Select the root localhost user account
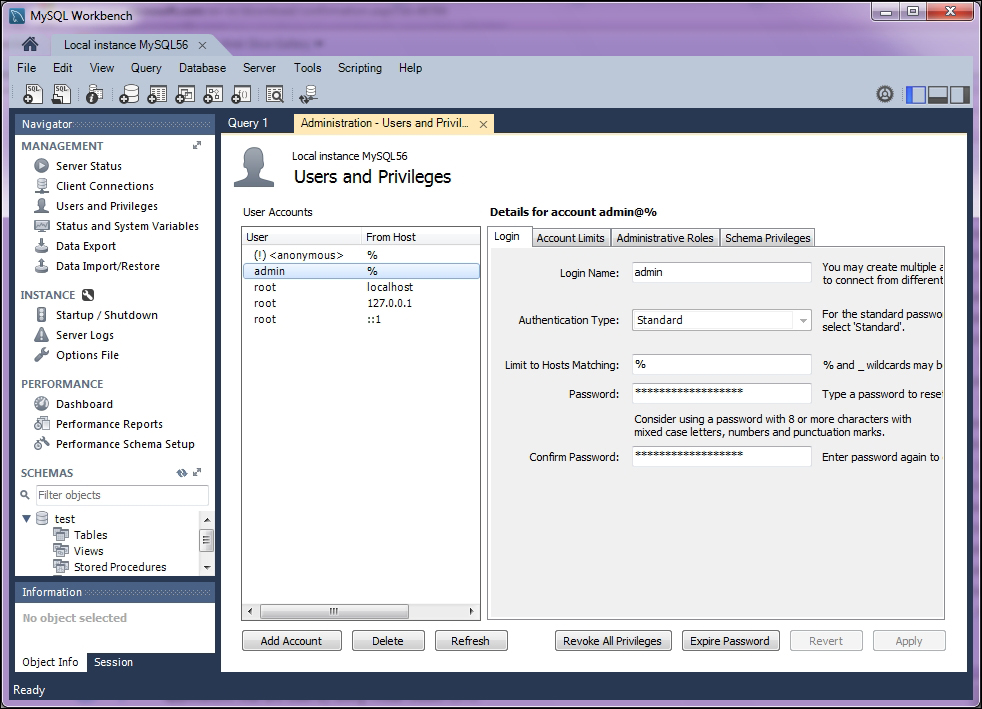982x709 pixels. [361, 287]
